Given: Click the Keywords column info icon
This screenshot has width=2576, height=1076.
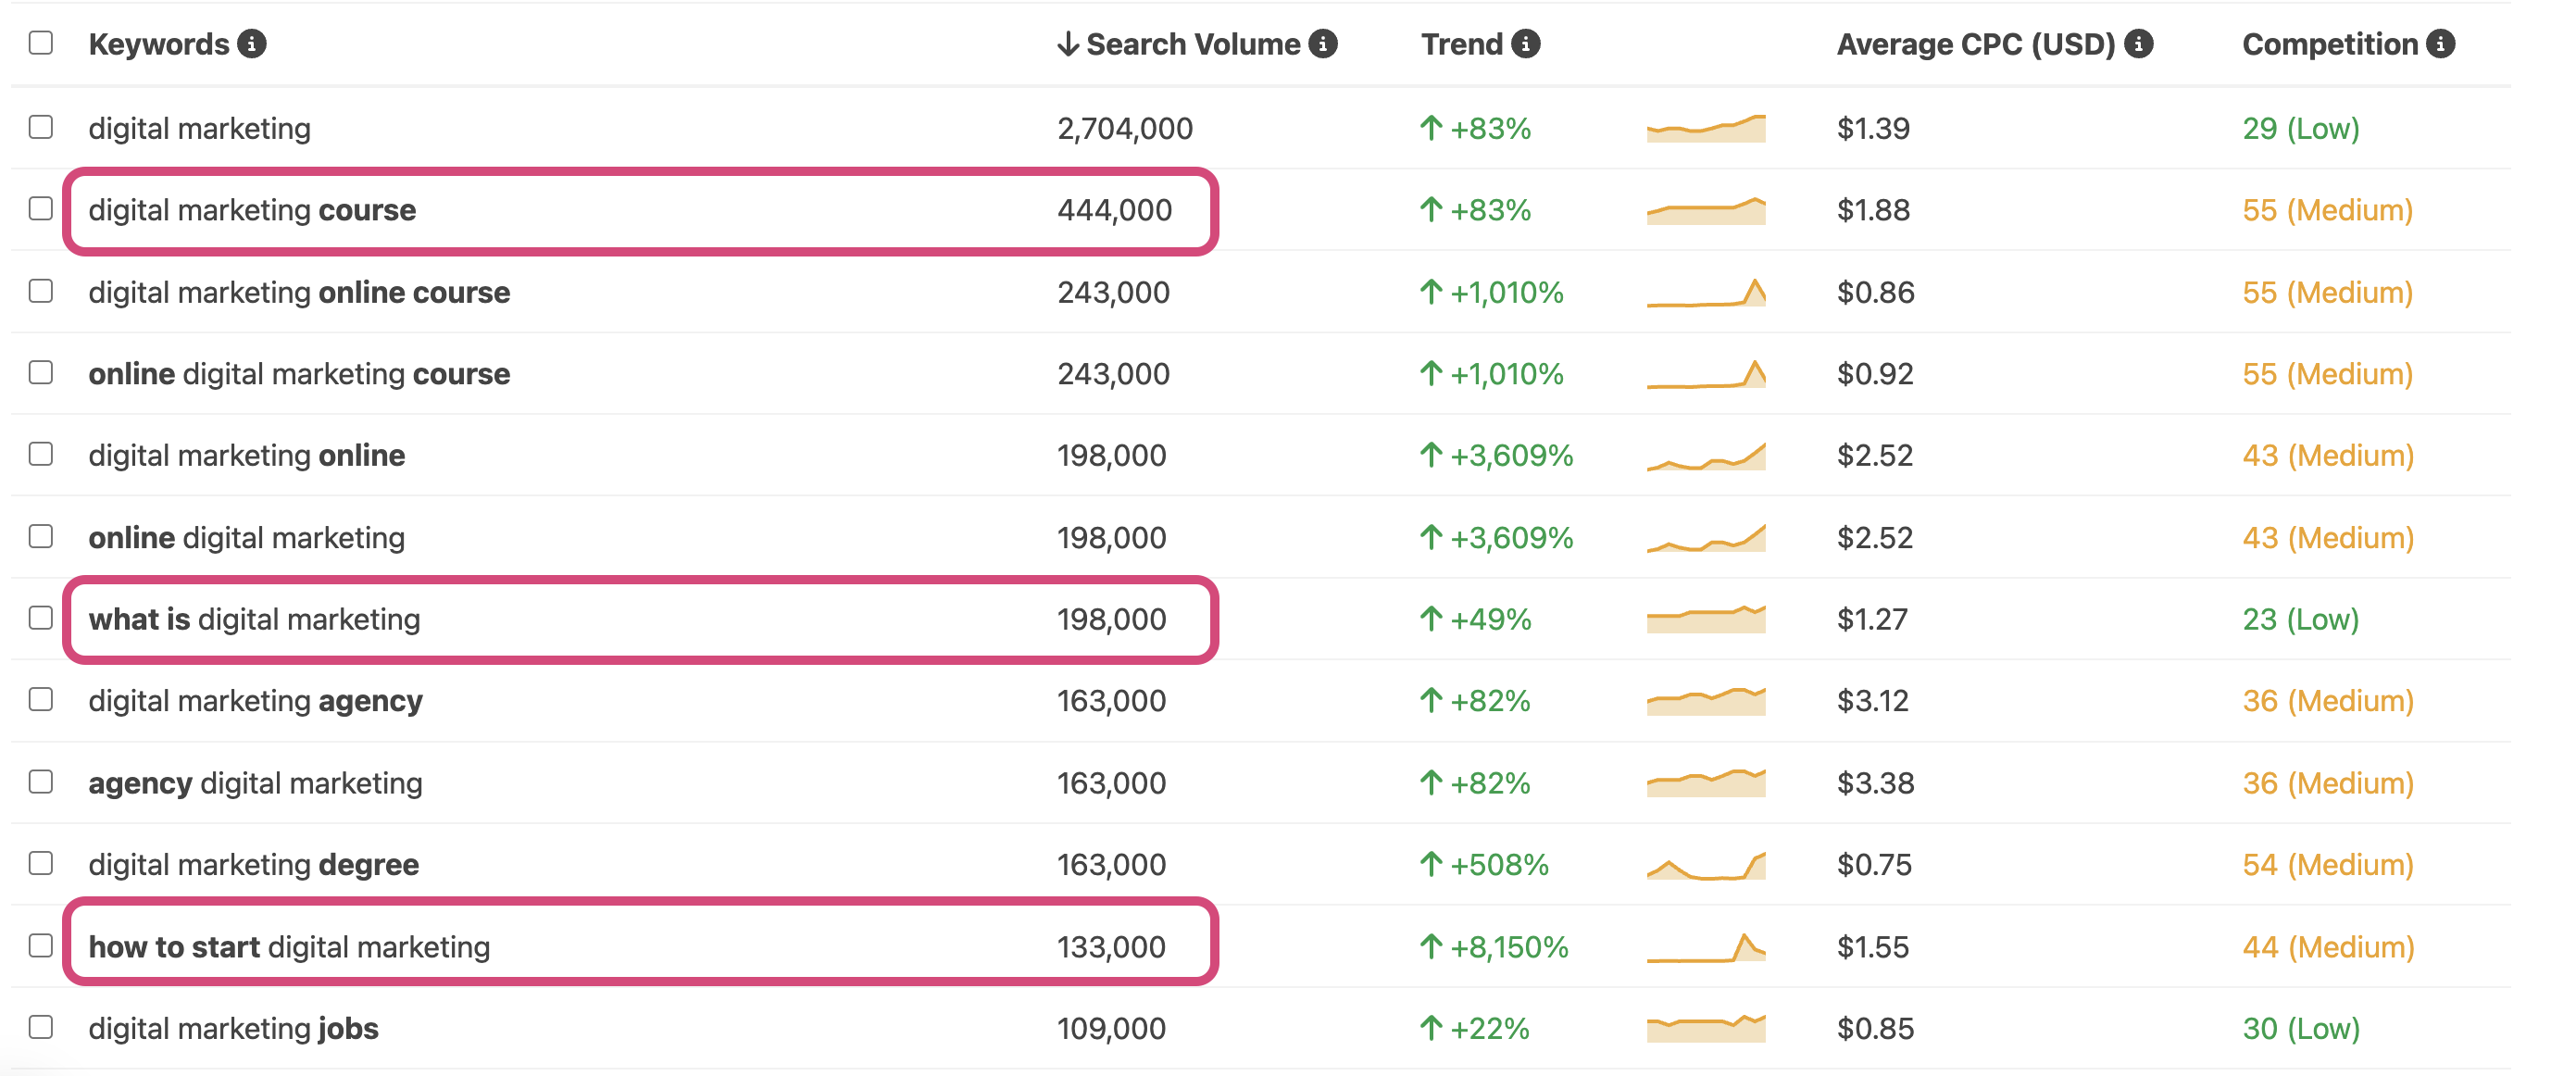Looking at the screenshot, I should [x=252, y=44].
